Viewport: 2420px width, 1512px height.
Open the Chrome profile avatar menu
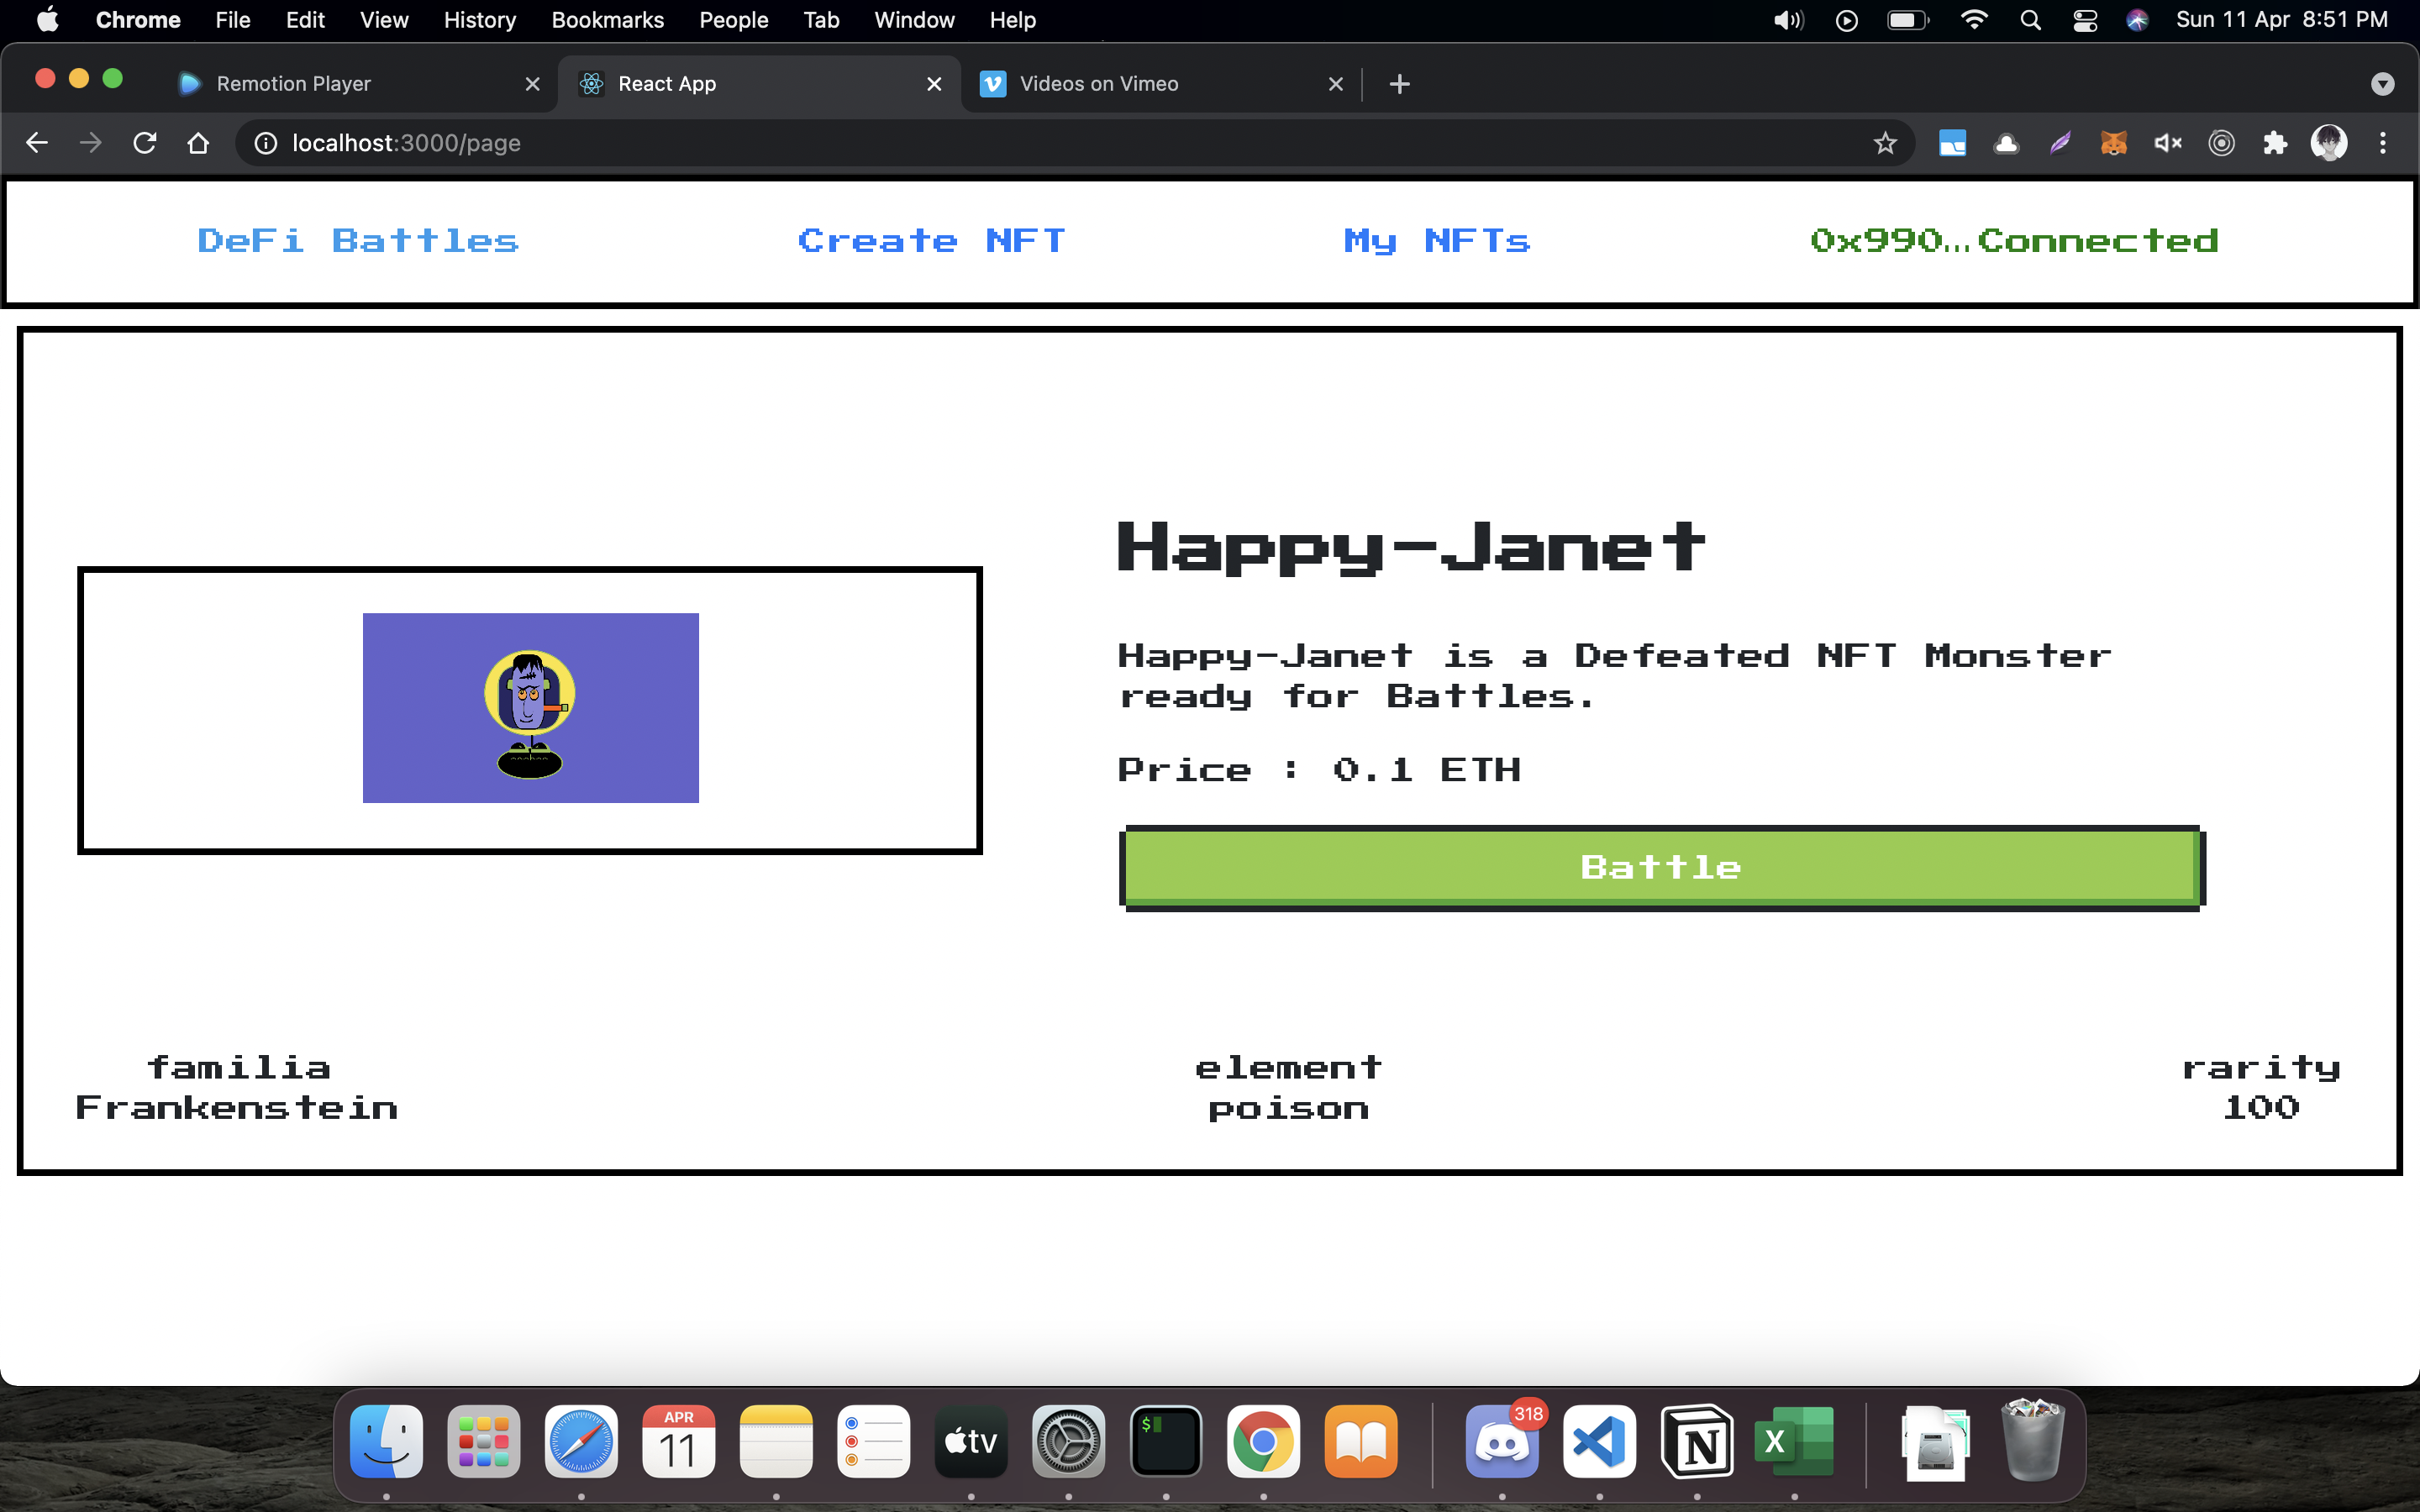2329,143
